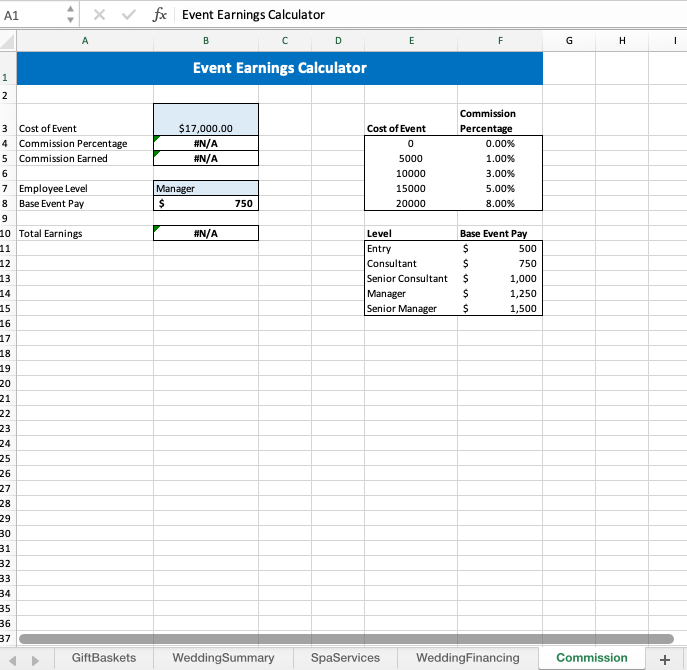This screenshot has height=670, width=687.
Task: Select the Base Event Pay 750 cell
Action: pyautogui.click(x=206, y=203)
